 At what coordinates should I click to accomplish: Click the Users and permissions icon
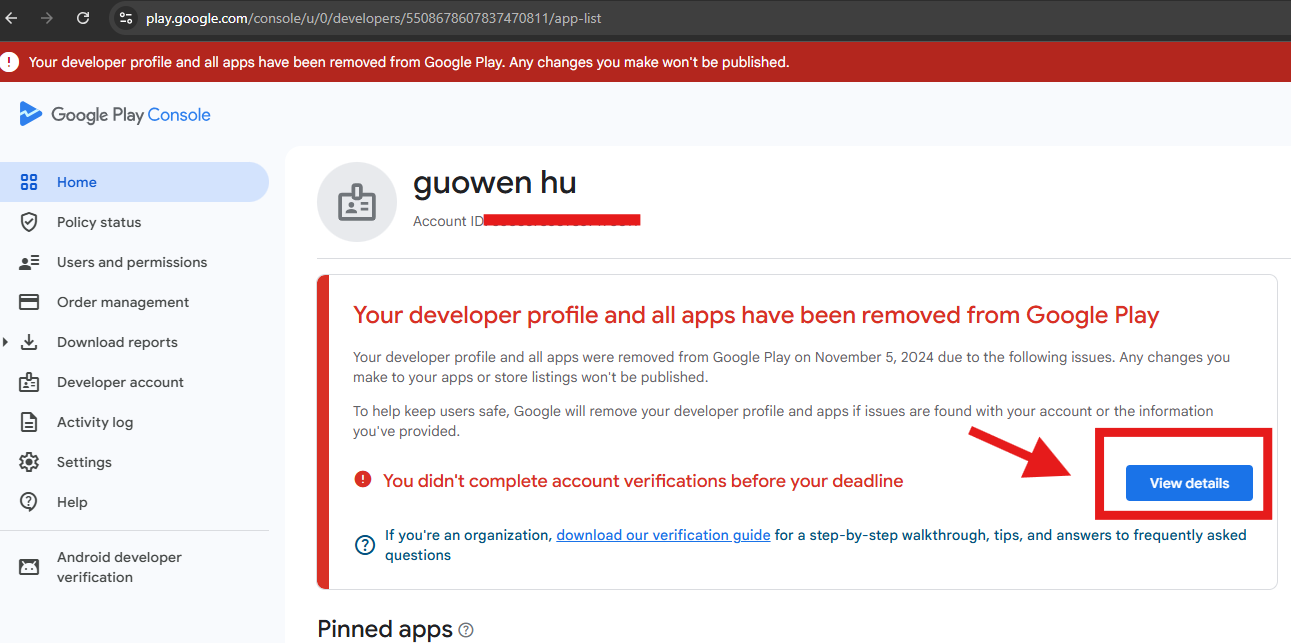(x=29, y=262)
